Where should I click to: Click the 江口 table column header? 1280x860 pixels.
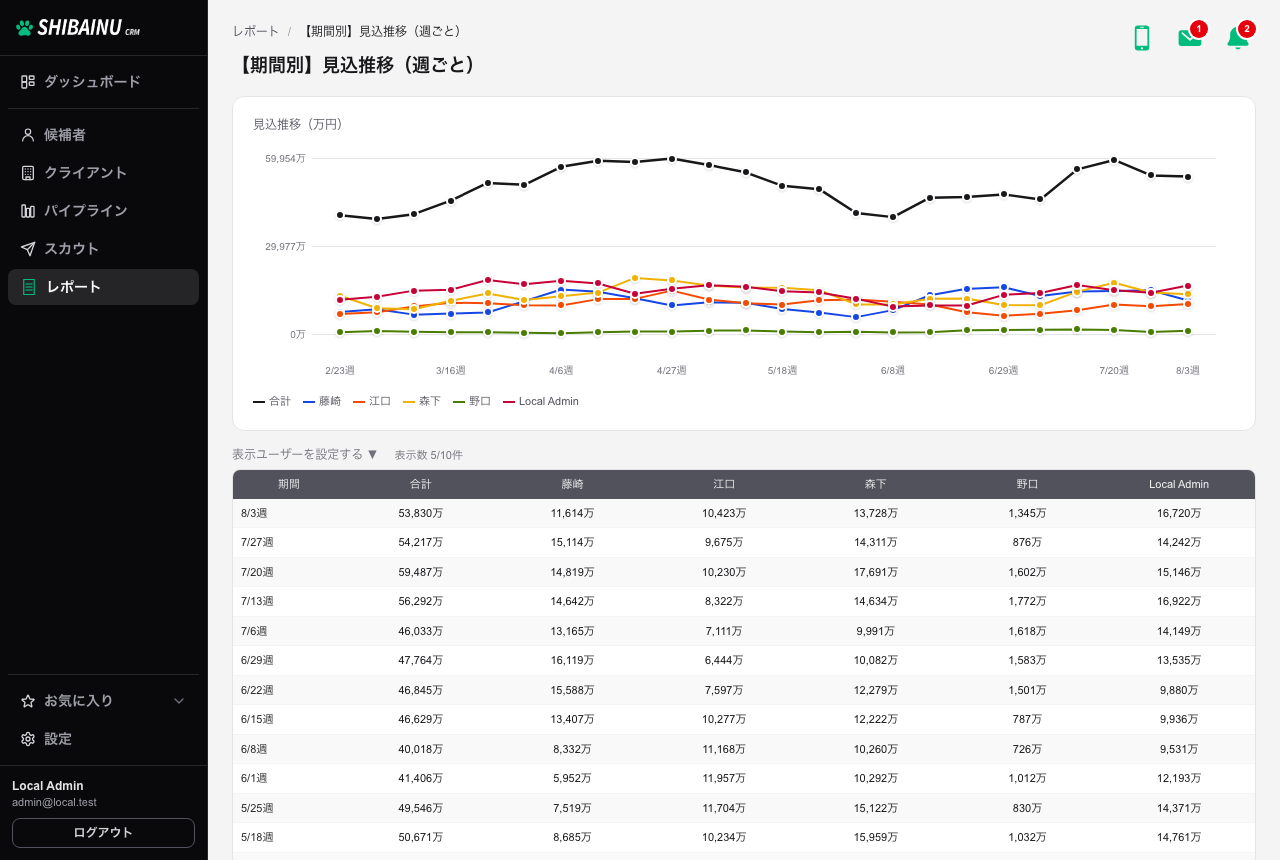[724, 484]
